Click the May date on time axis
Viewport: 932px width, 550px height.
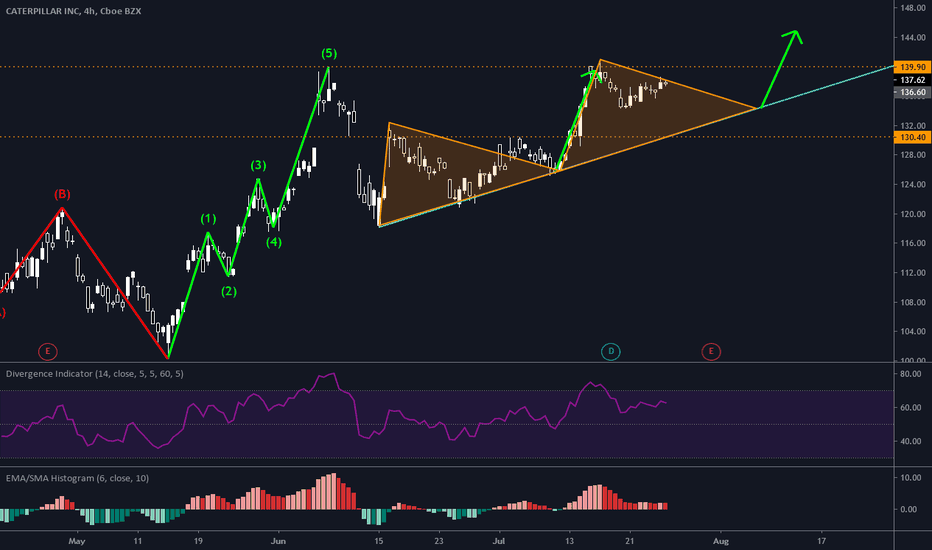tap(77, 541)
